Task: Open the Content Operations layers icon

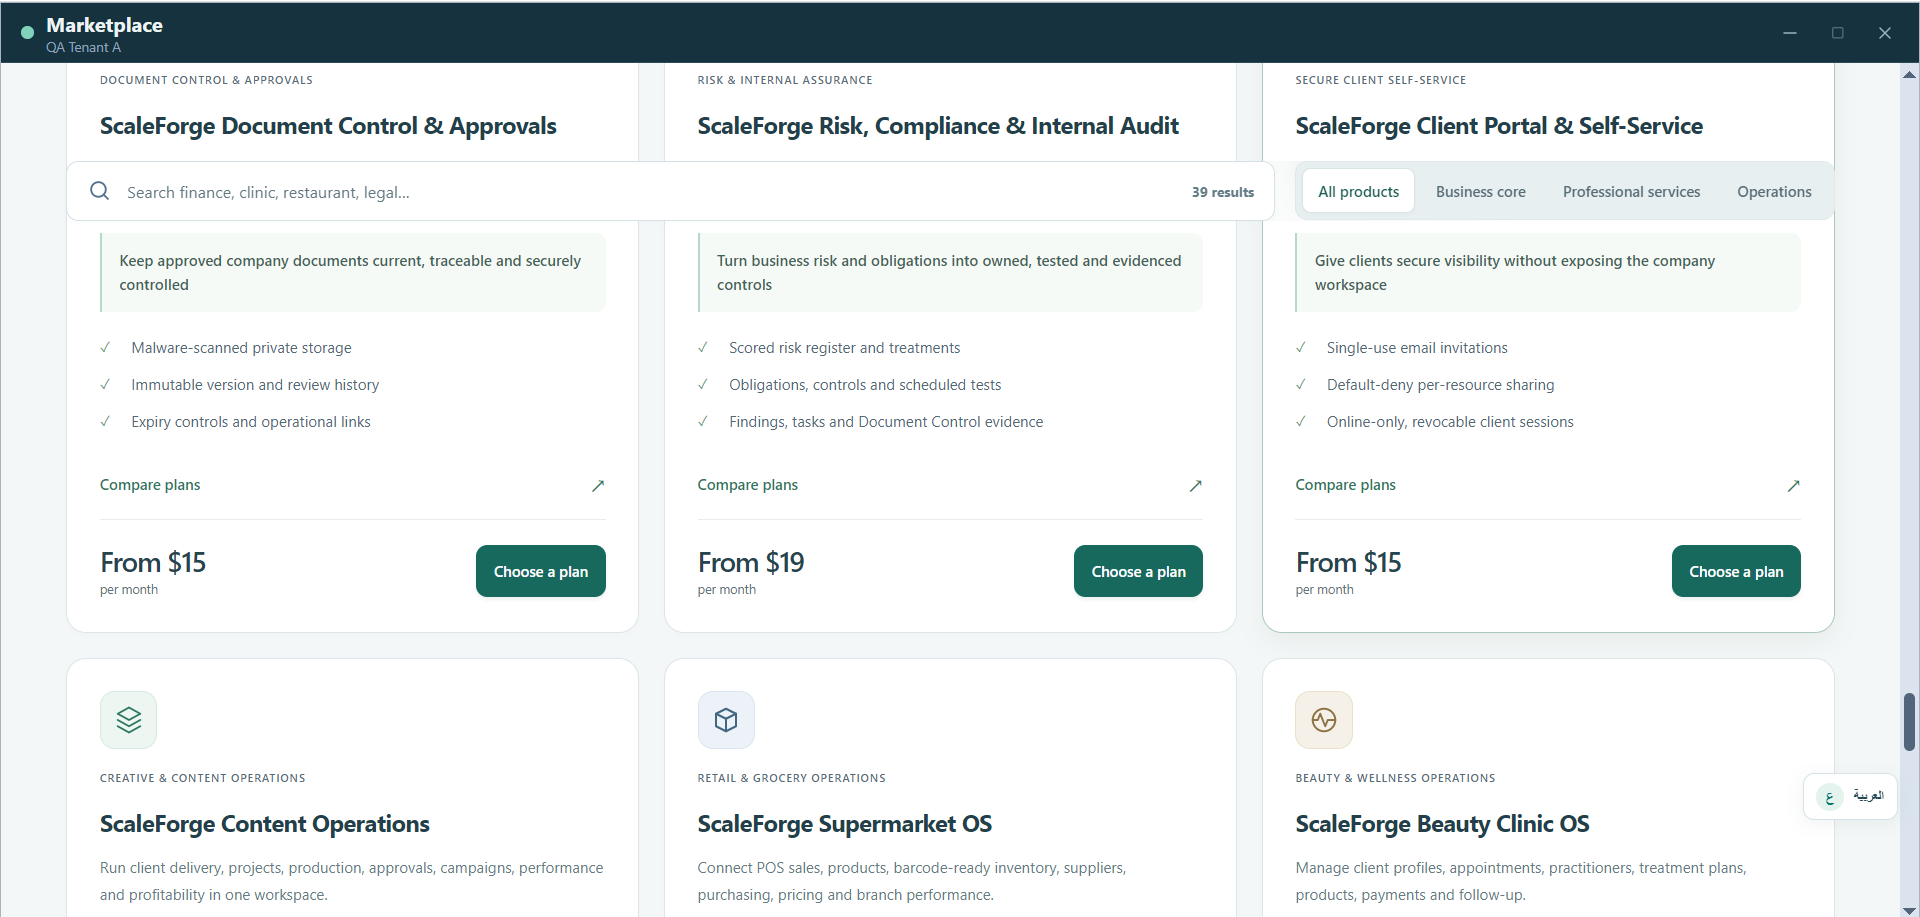Action: (129, 720)
